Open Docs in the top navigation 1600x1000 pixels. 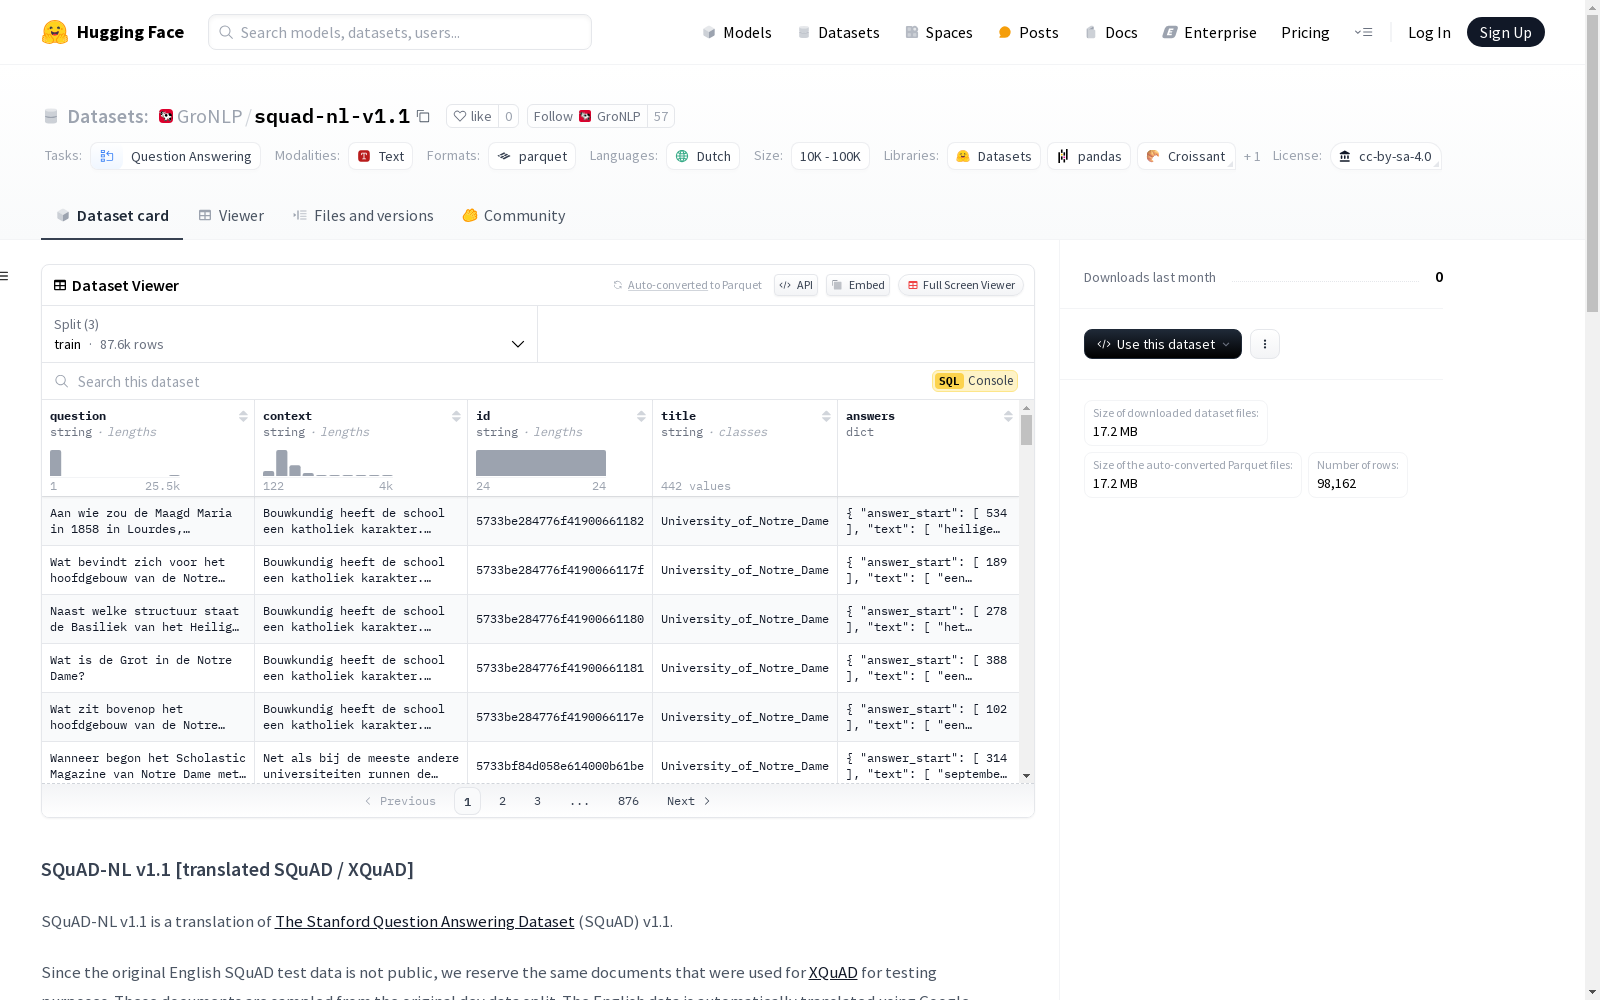click(x=1111, y=32)
